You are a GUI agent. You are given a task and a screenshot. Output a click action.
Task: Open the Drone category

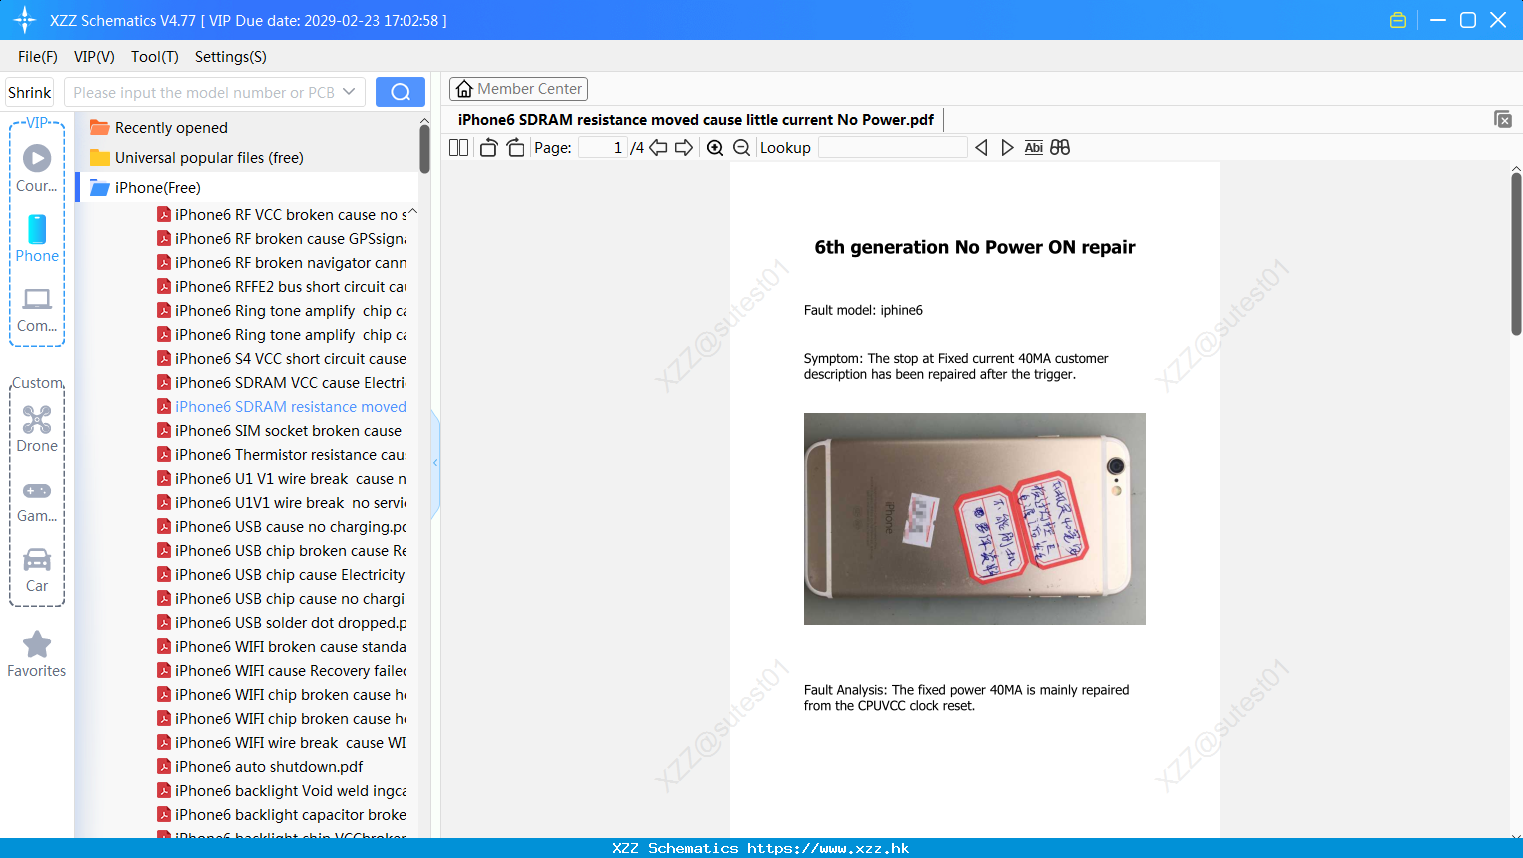[37, 429]
